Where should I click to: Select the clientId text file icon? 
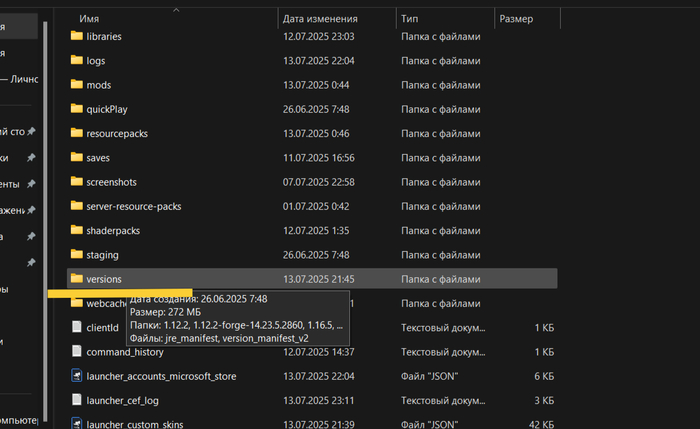76,327
